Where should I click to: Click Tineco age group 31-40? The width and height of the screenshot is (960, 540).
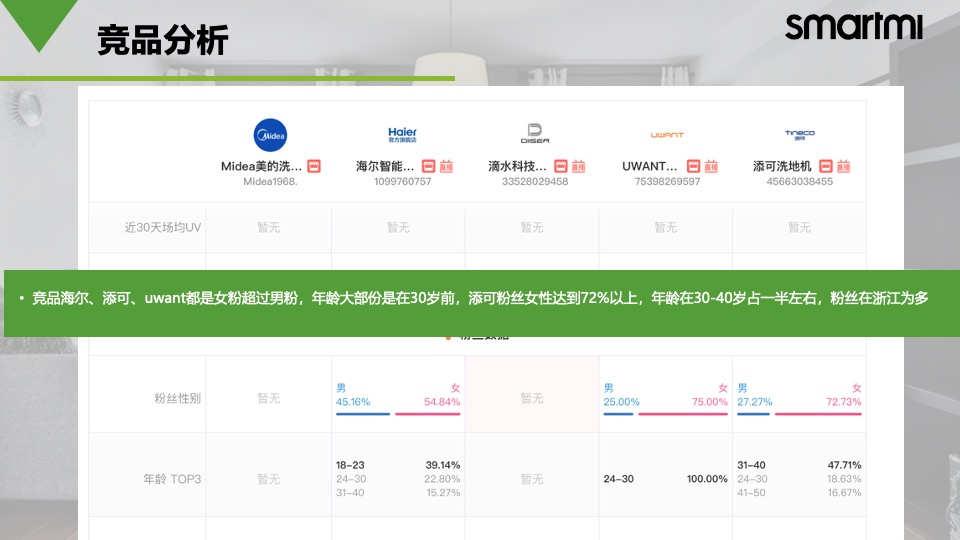pyautogui.click(x=751, y=465)
